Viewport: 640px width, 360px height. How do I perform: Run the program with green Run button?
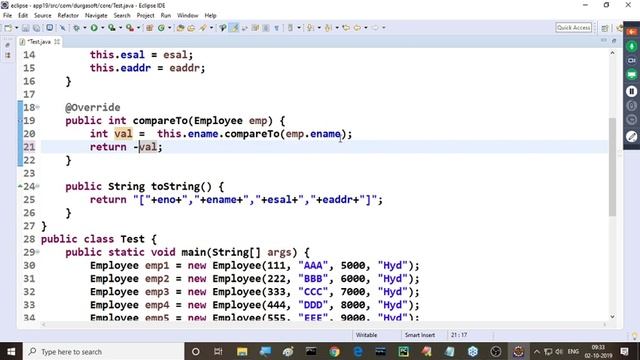pos(94,28)
